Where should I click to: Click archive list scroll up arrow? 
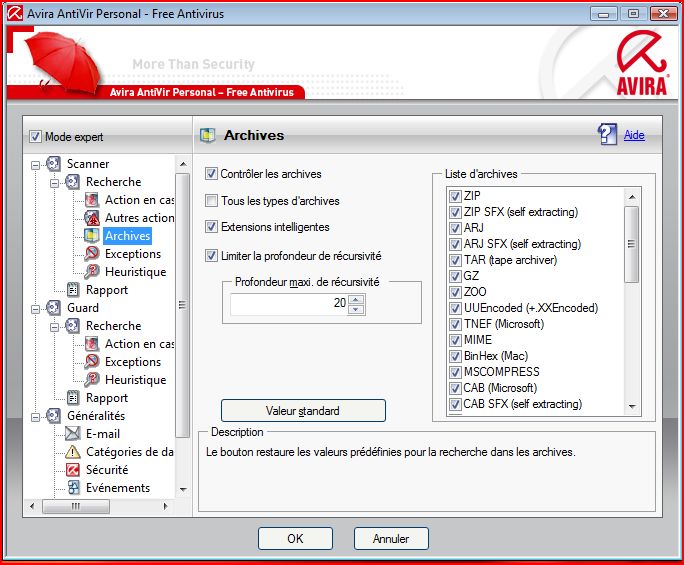click(632, 197)
